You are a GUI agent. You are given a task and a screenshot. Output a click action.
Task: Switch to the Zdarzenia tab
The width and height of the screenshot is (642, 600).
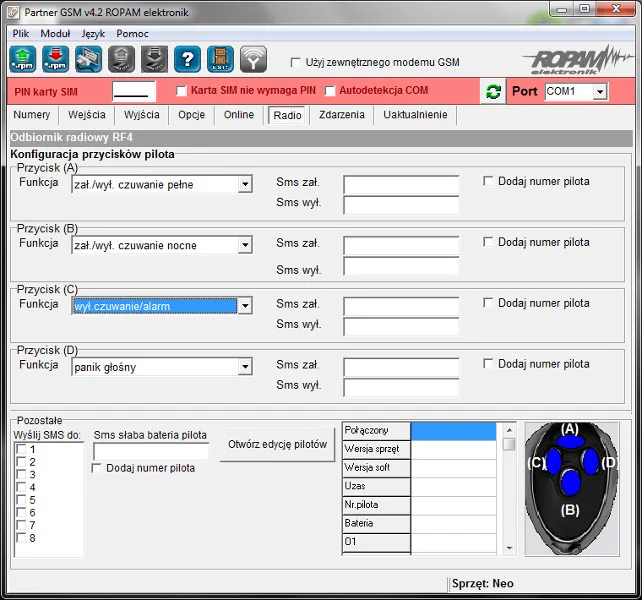tap(341, 115)
